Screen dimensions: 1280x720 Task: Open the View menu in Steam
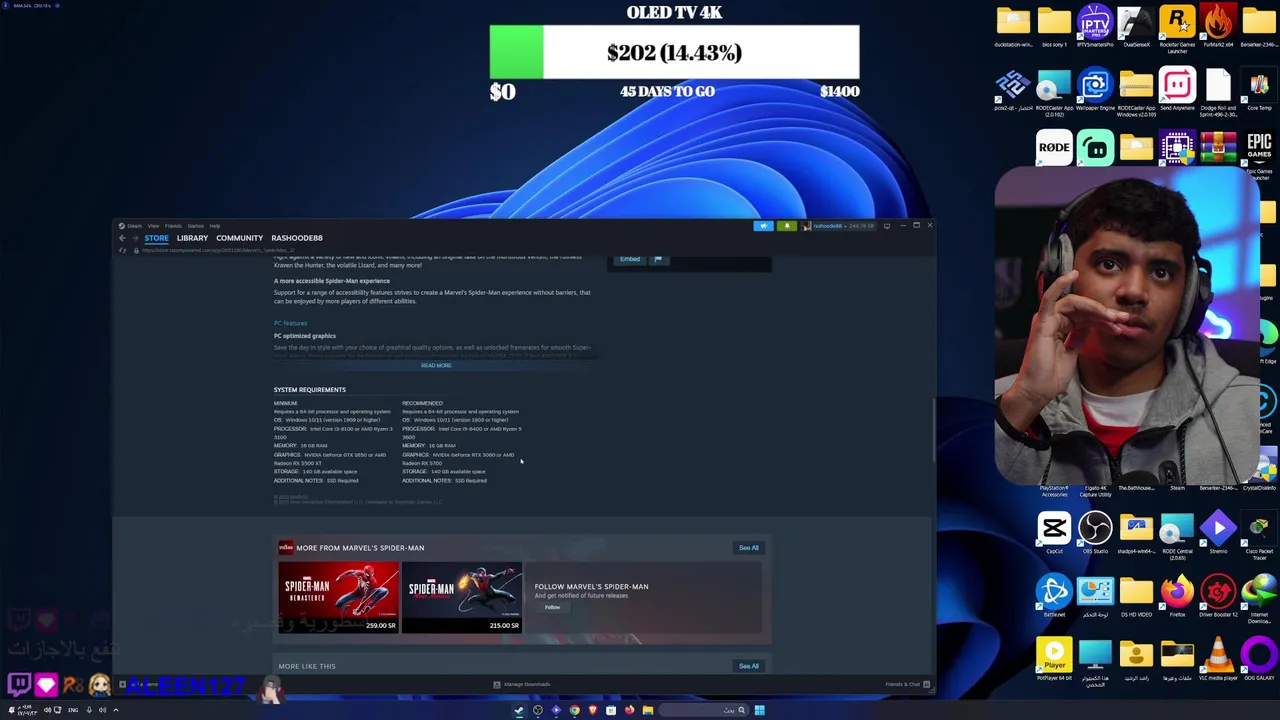[153, 226]
